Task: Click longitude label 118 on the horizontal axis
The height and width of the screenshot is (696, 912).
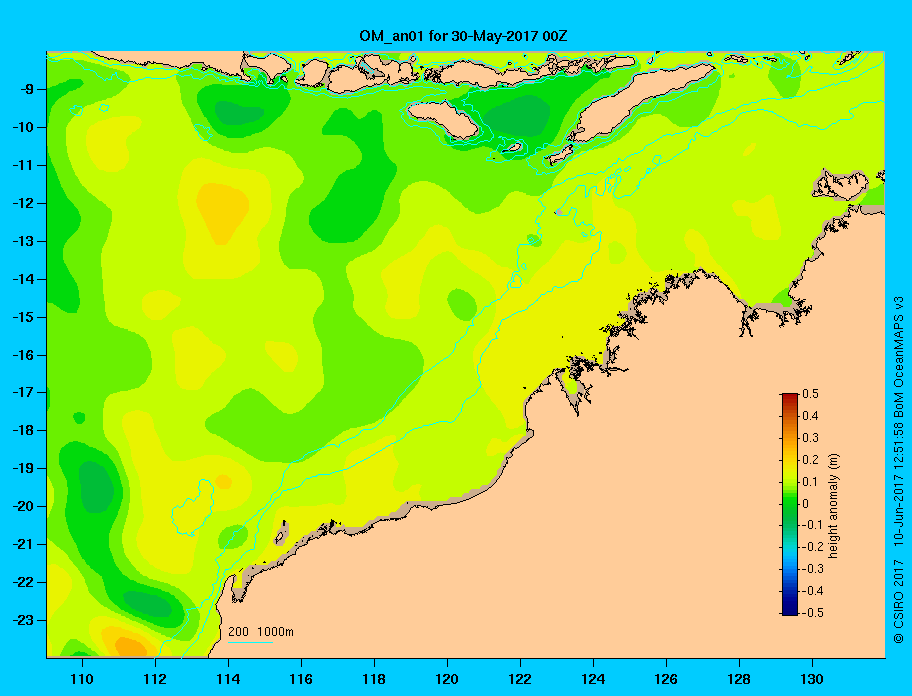Action: pos(374,679)
